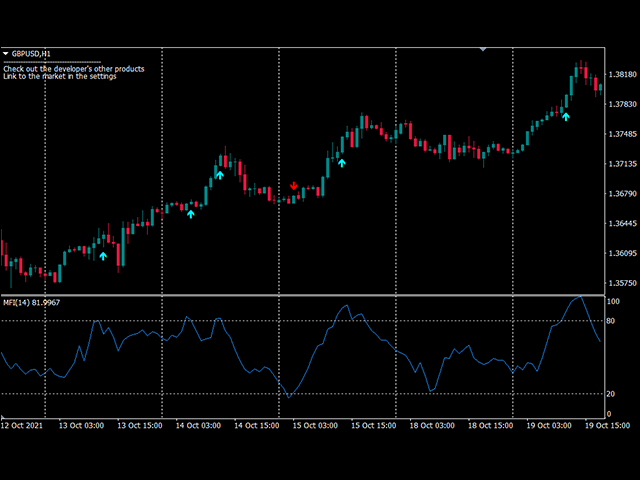Click the cyan buy arrow near 19 Oct
The image size is (640, 480).
[x=565, y=116]
